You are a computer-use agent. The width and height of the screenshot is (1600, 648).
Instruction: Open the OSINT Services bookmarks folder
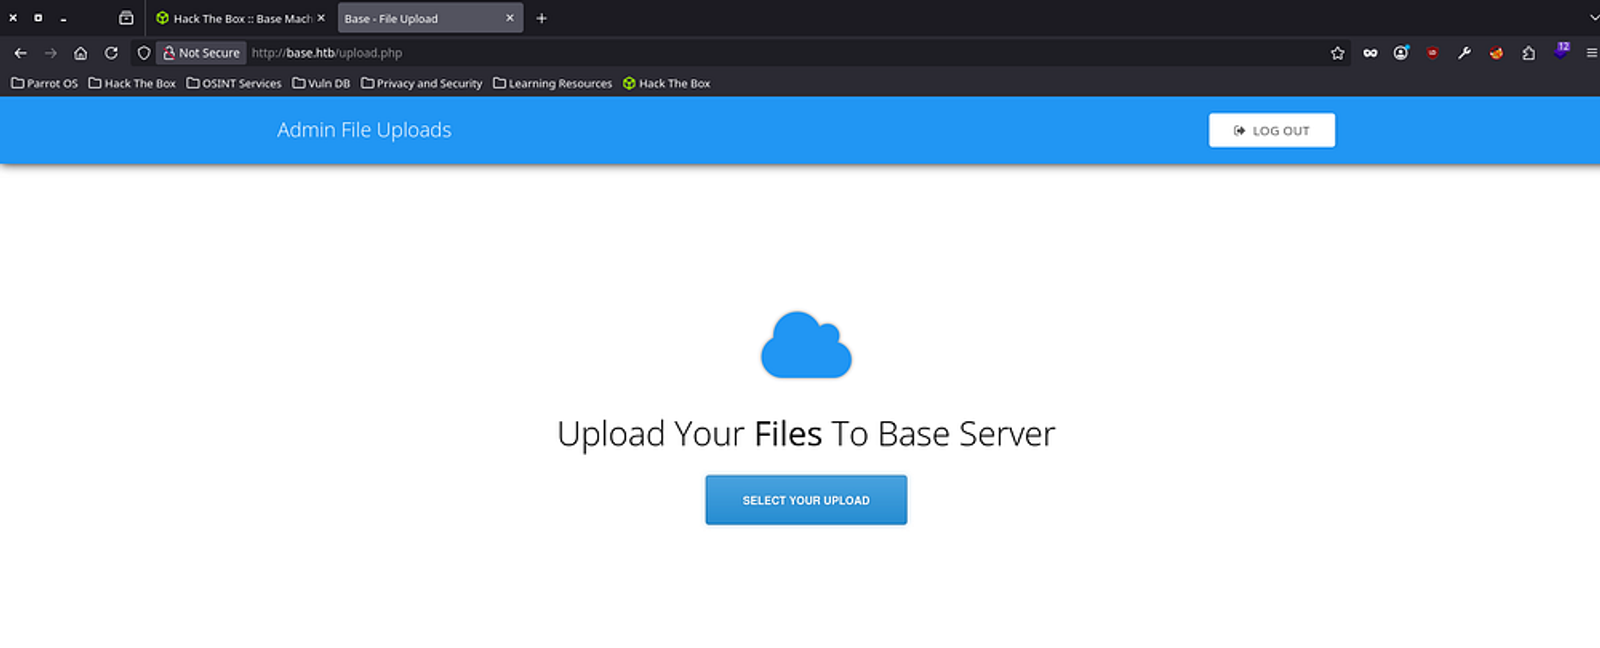234,83
